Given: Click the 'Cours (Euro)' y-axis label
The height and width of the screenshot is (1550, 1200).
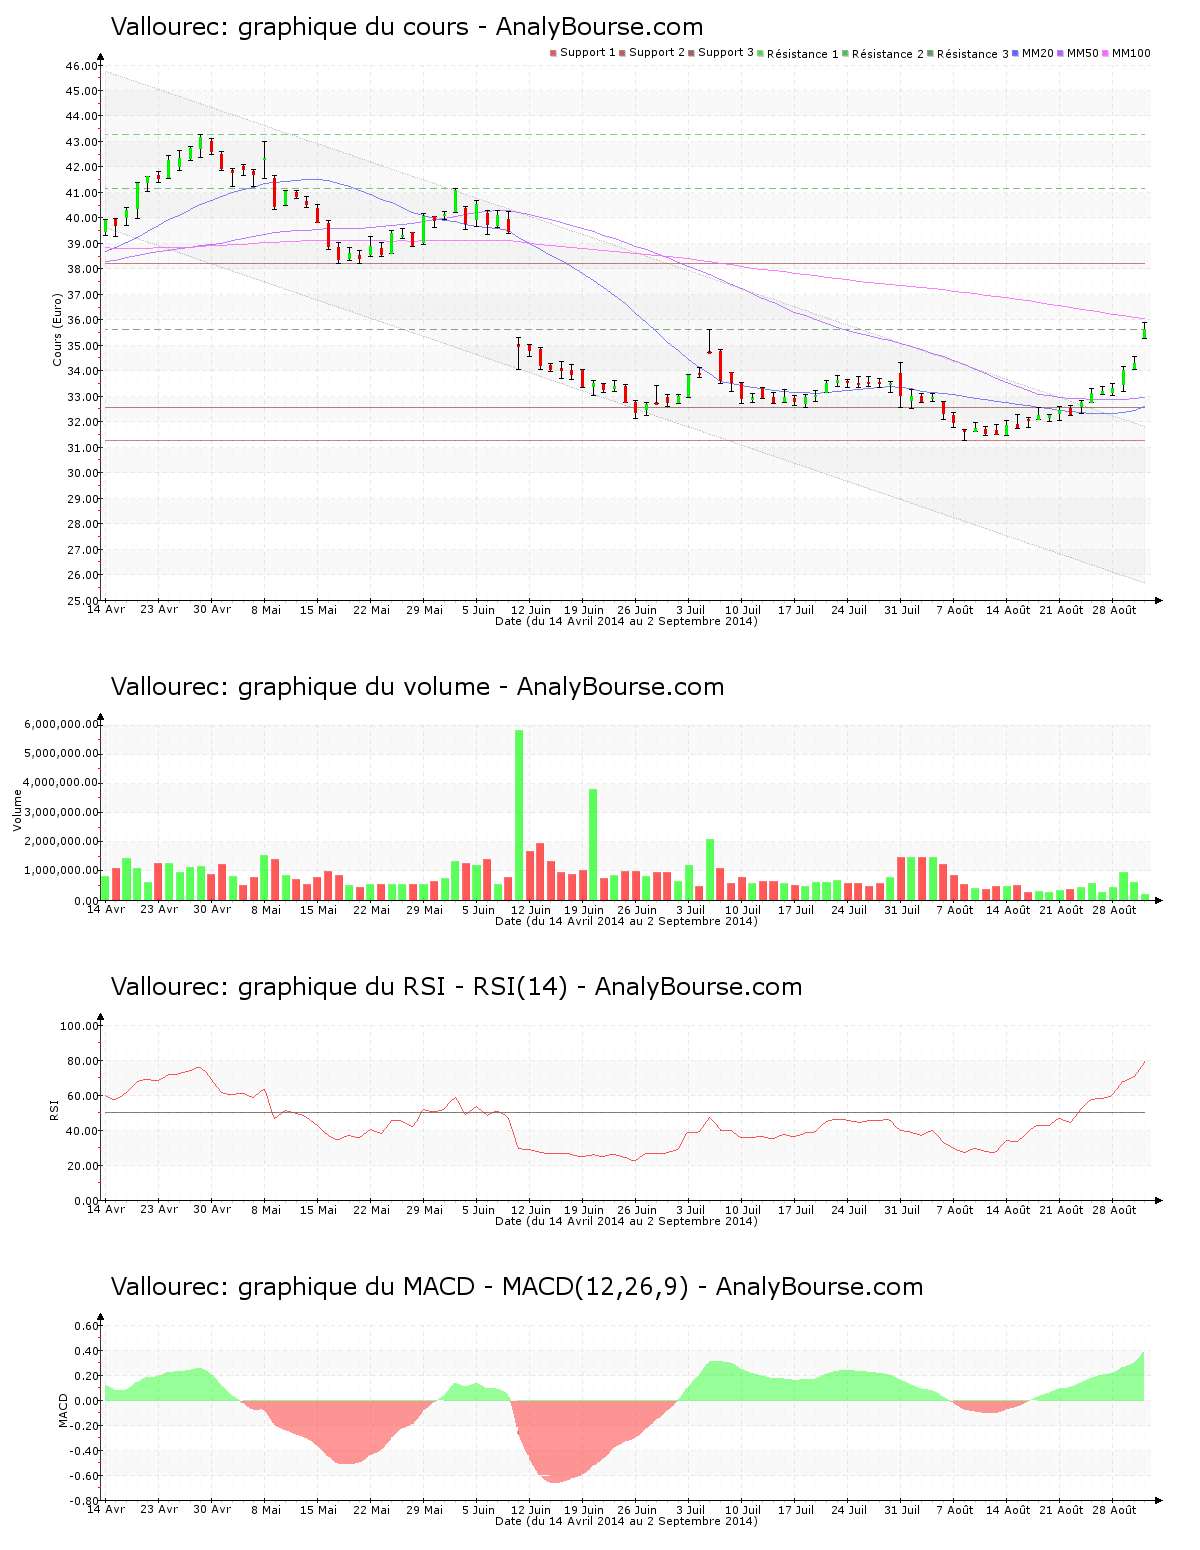Looking at the screenshot, I should [58, 329].
